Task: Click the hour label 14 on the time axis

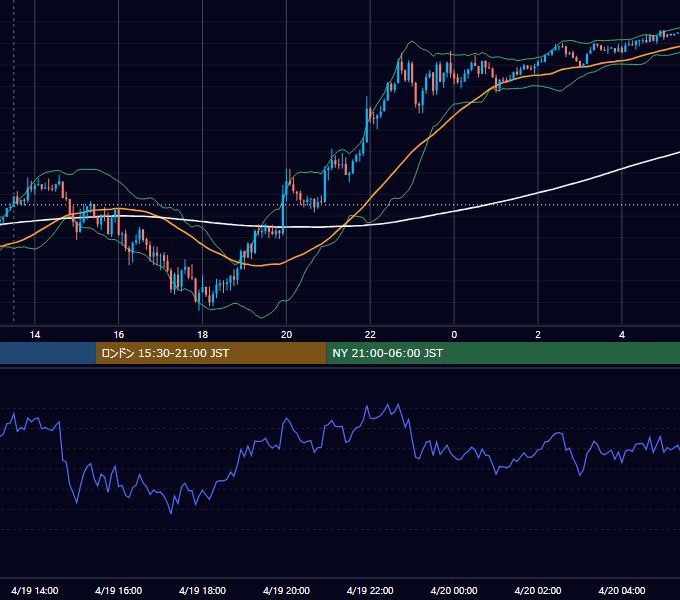Action: click(x=35, y=335)
